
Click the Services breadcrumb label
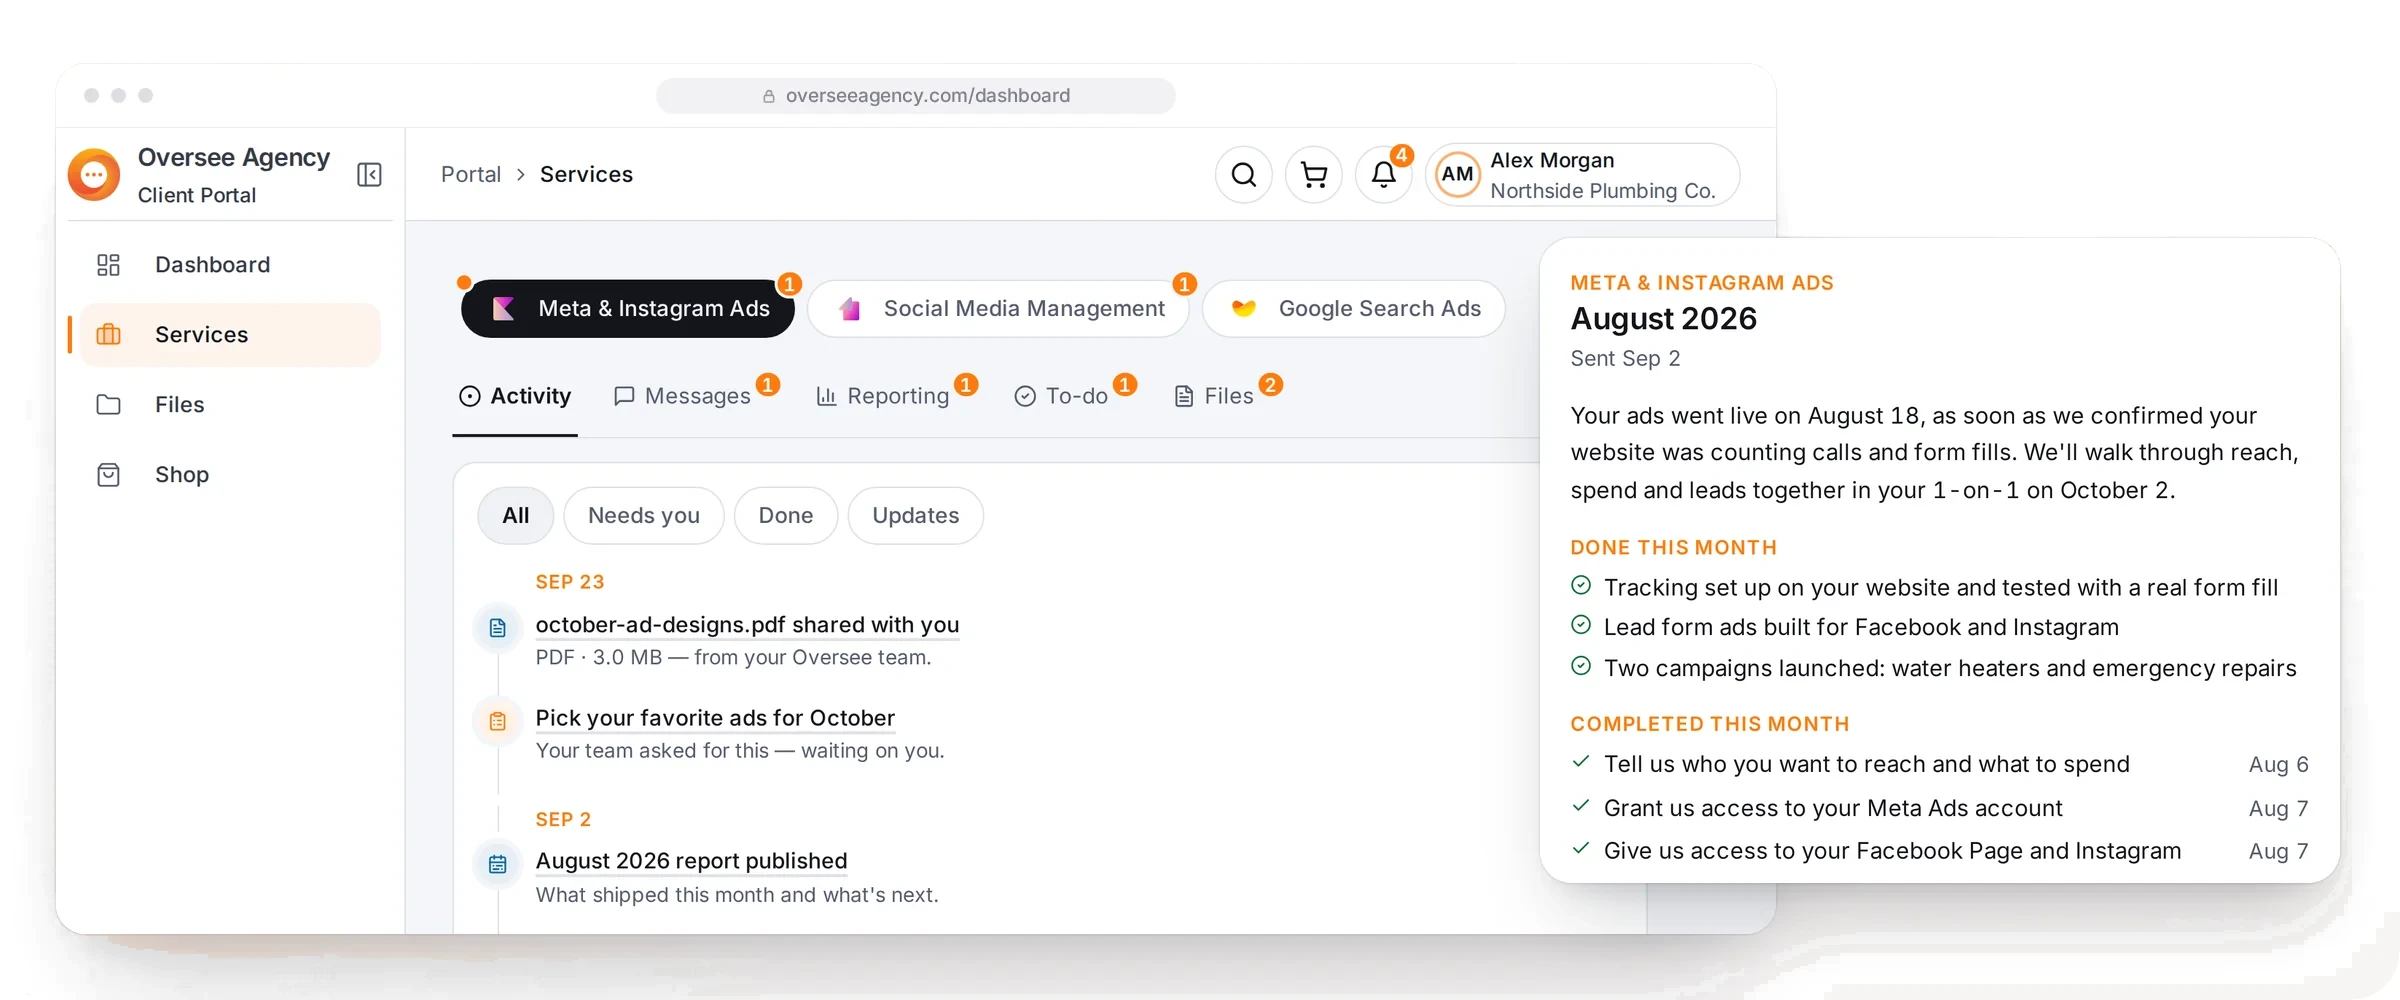click(586, 175)
